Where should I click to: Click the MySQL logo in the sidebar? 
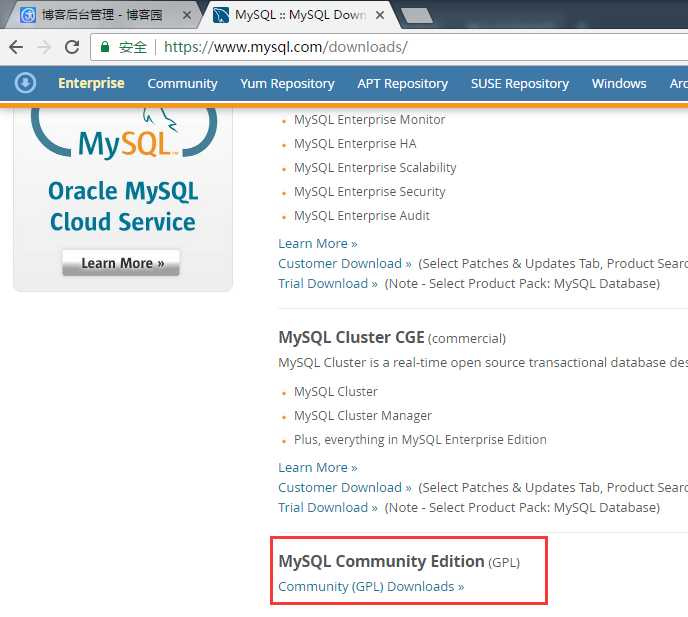[x=124, y=134]
